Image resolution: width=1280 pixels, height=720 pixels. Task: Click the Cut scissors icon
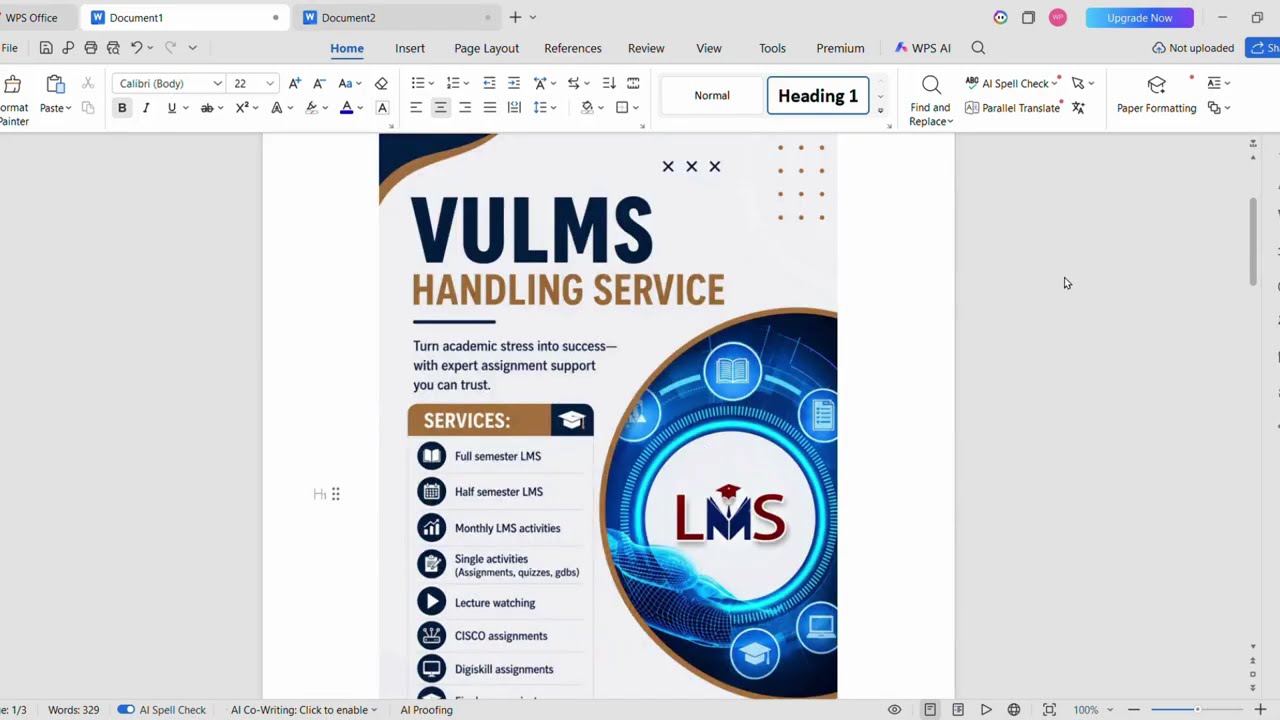[x=88, y=83]
